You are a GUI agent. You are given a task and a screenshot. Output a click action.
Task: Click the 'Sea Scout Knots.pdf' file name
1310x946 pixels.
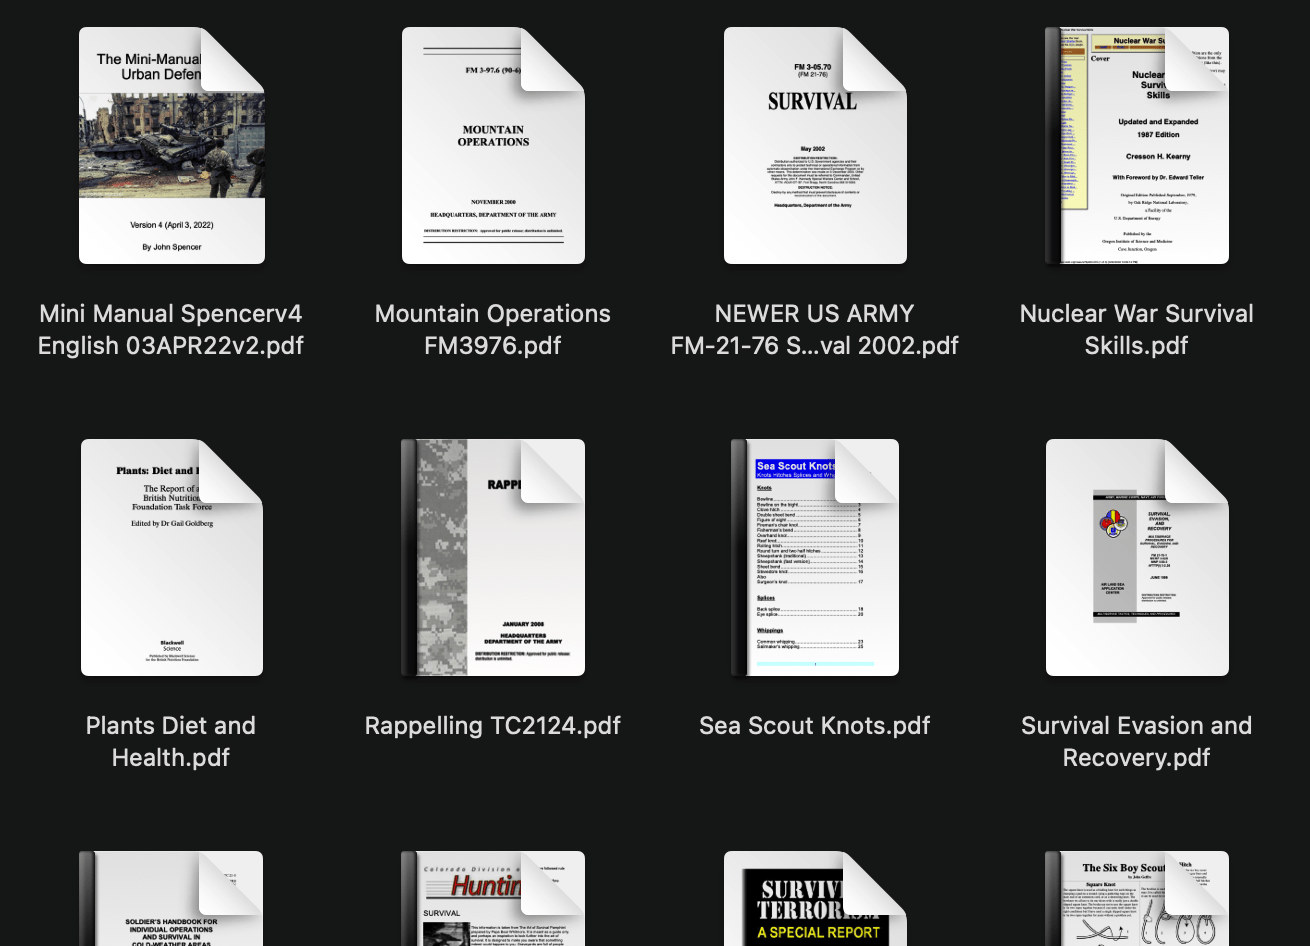(815, 726)
